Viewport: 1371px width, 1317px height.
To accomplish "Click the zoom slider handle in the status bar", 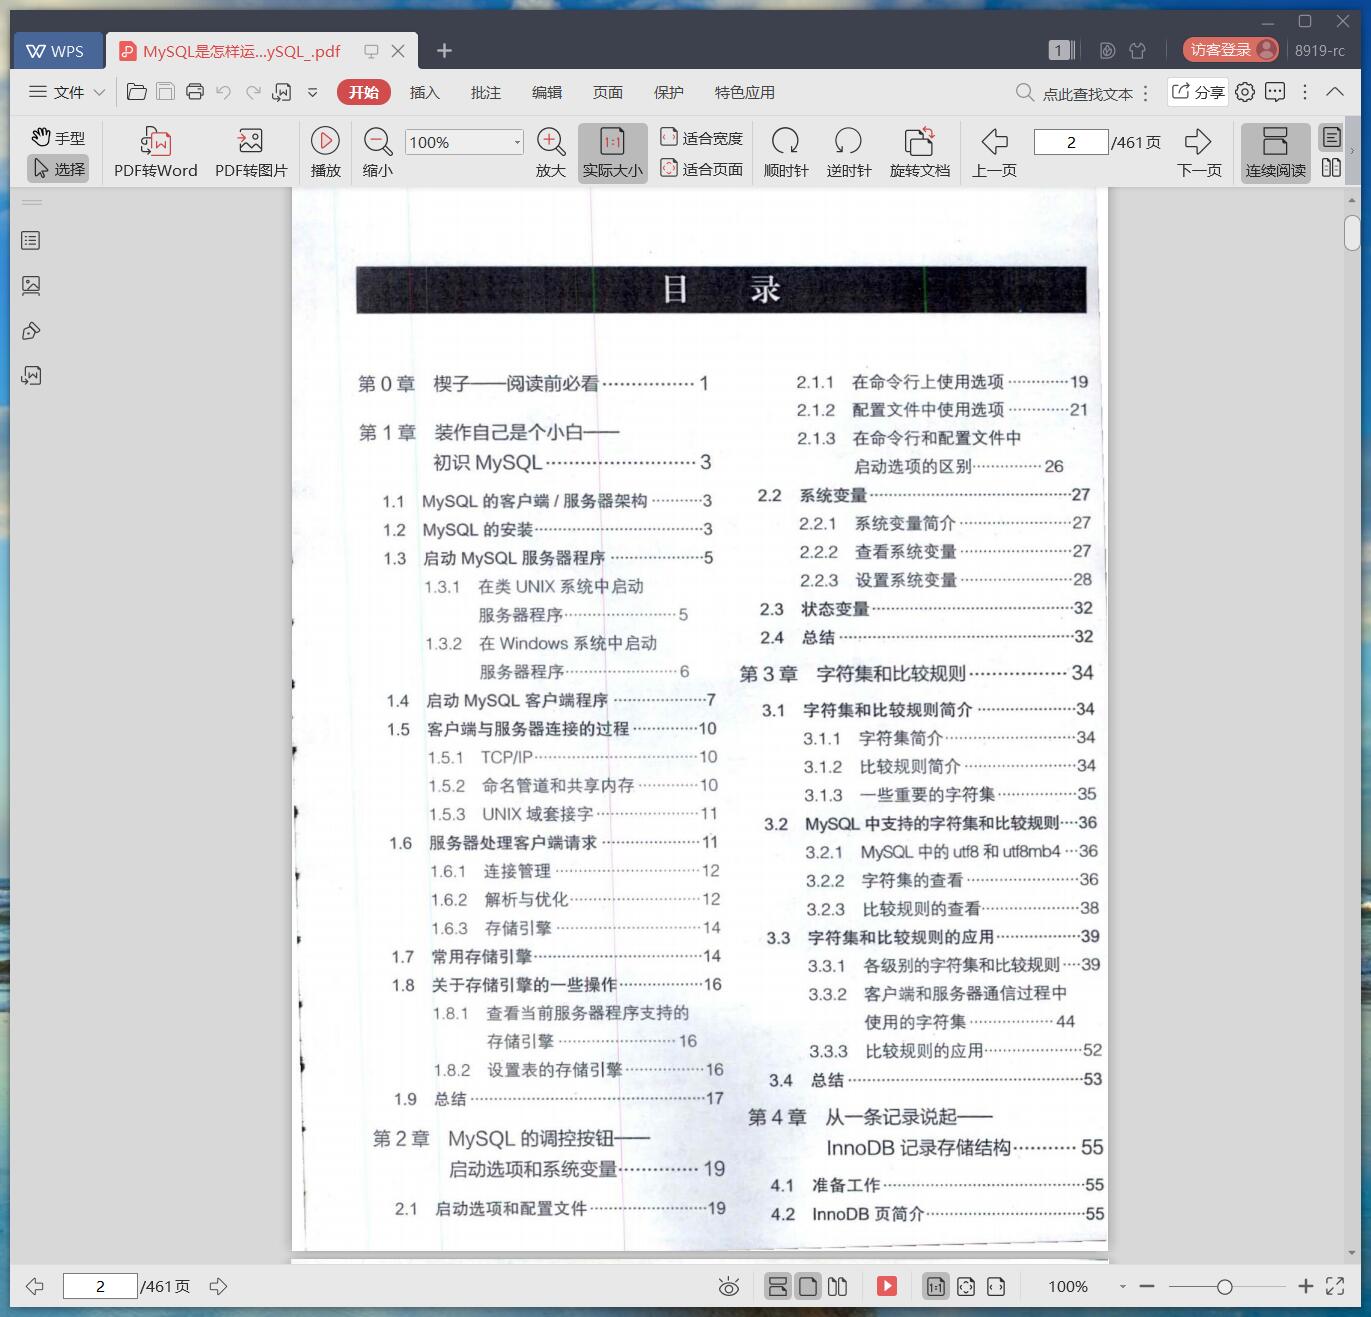I will click(1224, 1287).
